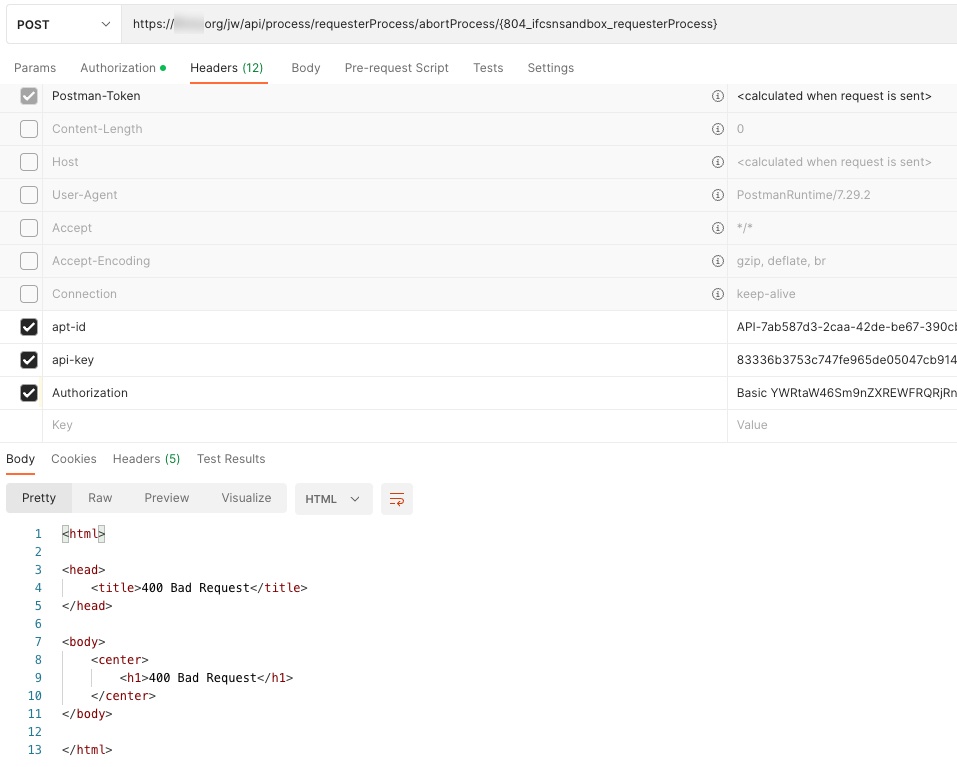The width and height of the screenshot is (957, 767).
Task: Uncheck the apt-id header checkbox
Action: click(x=29, y=327)
